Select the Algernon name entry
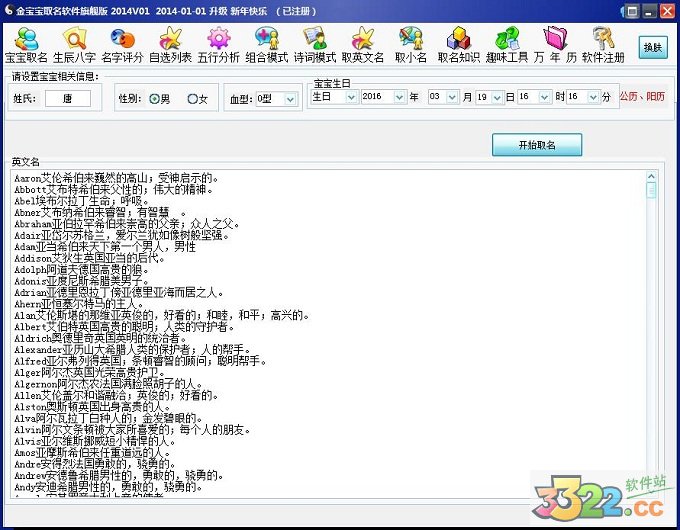 (108, 384)
